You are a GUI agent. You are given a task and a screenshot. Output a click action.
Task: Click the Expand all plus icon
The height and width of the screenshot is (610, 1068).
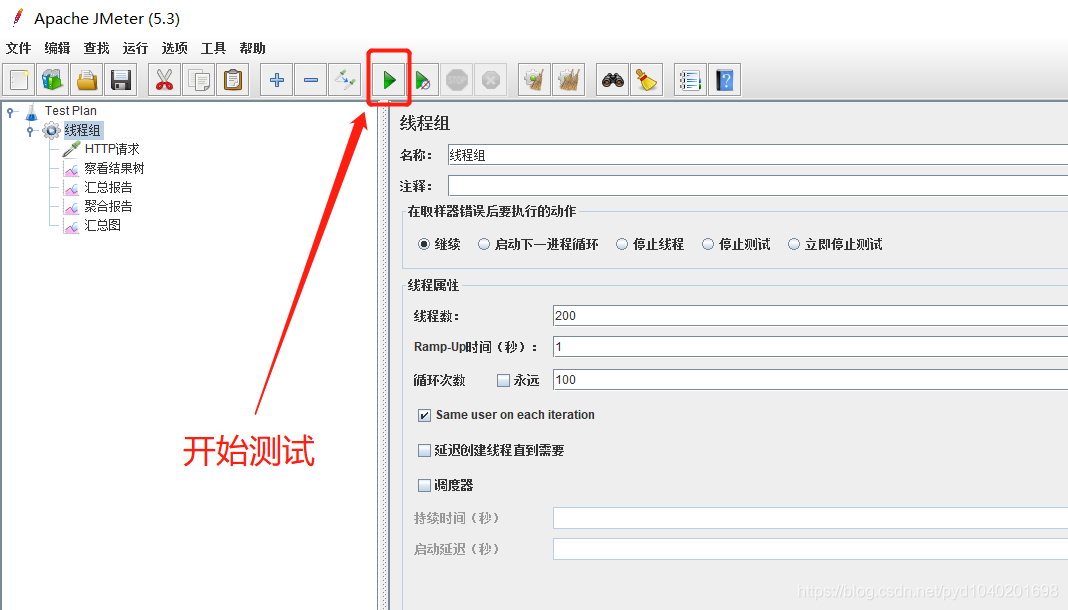click(277, 80)
